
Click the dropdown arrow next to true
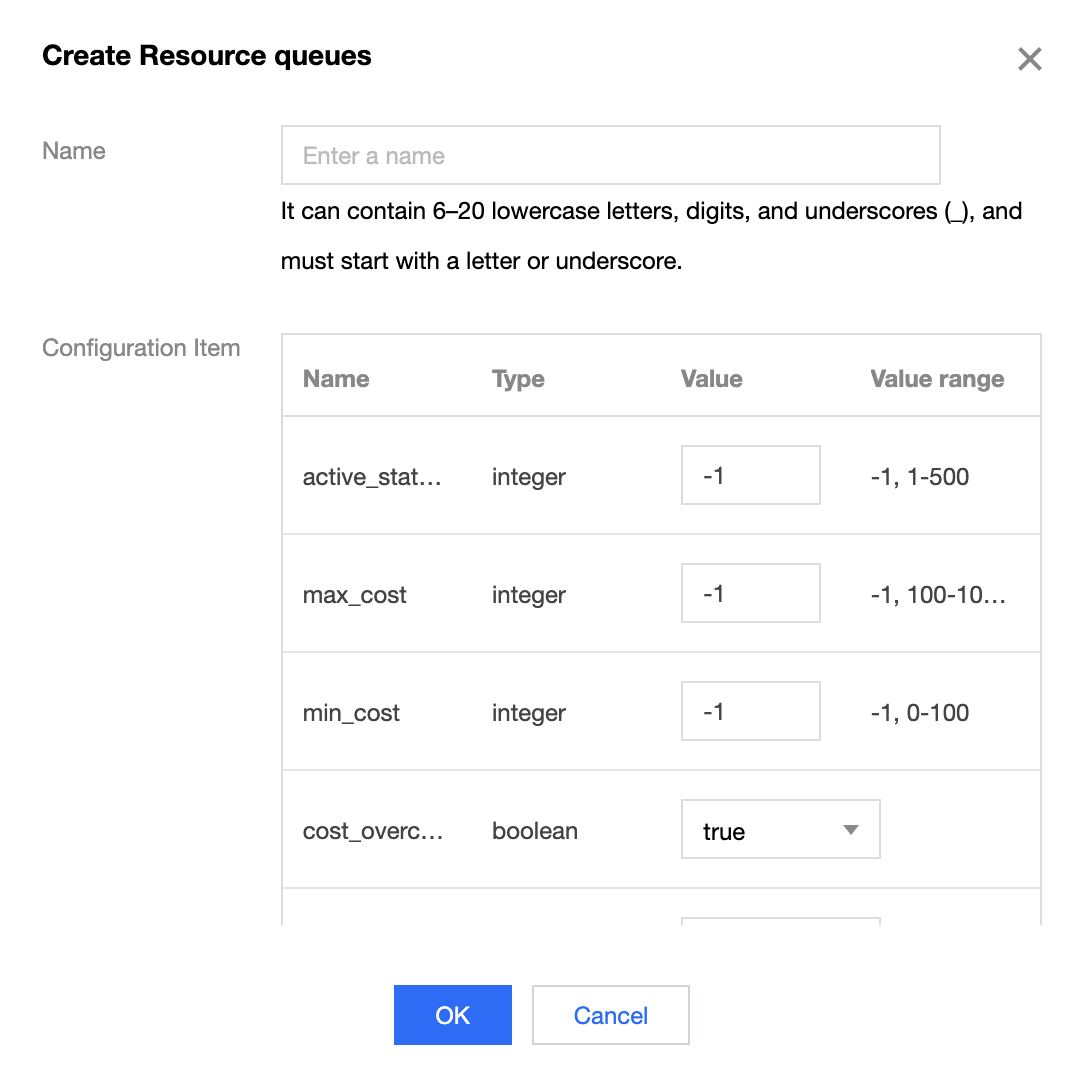[850, 829]
